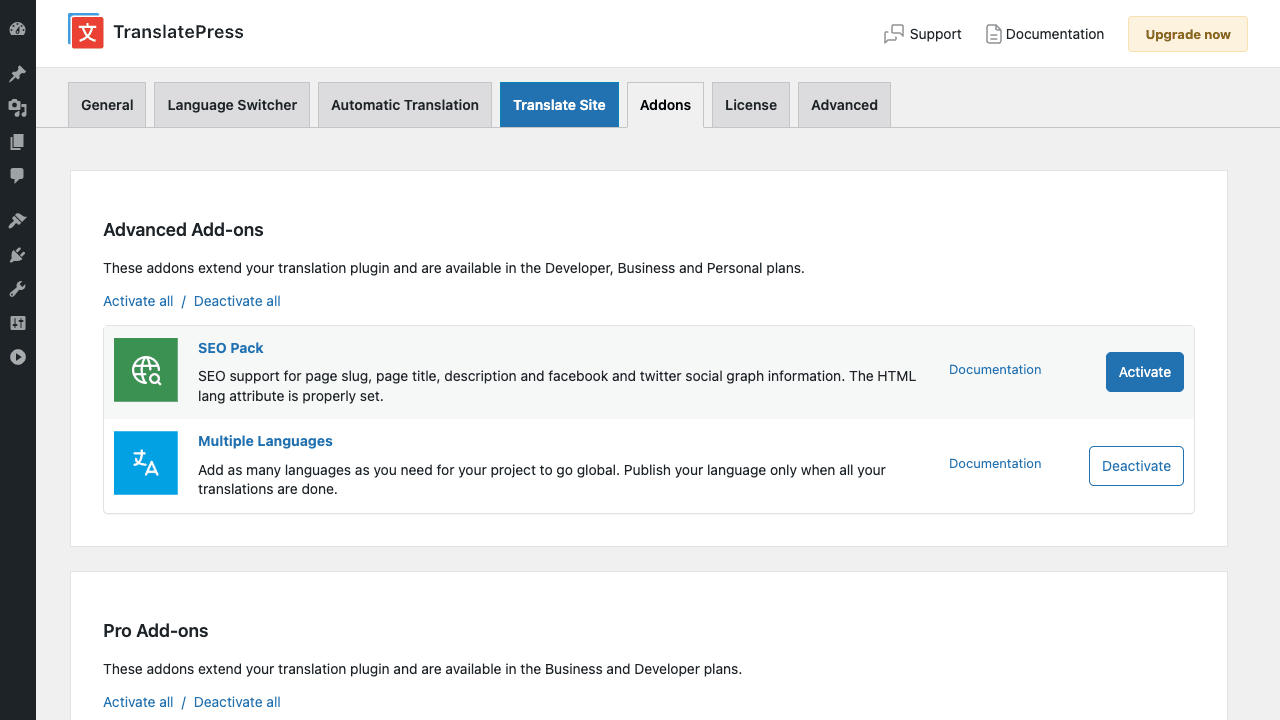Activate the SEO Pack add-on
The image size is (1280, 720).
(1145, 372)
